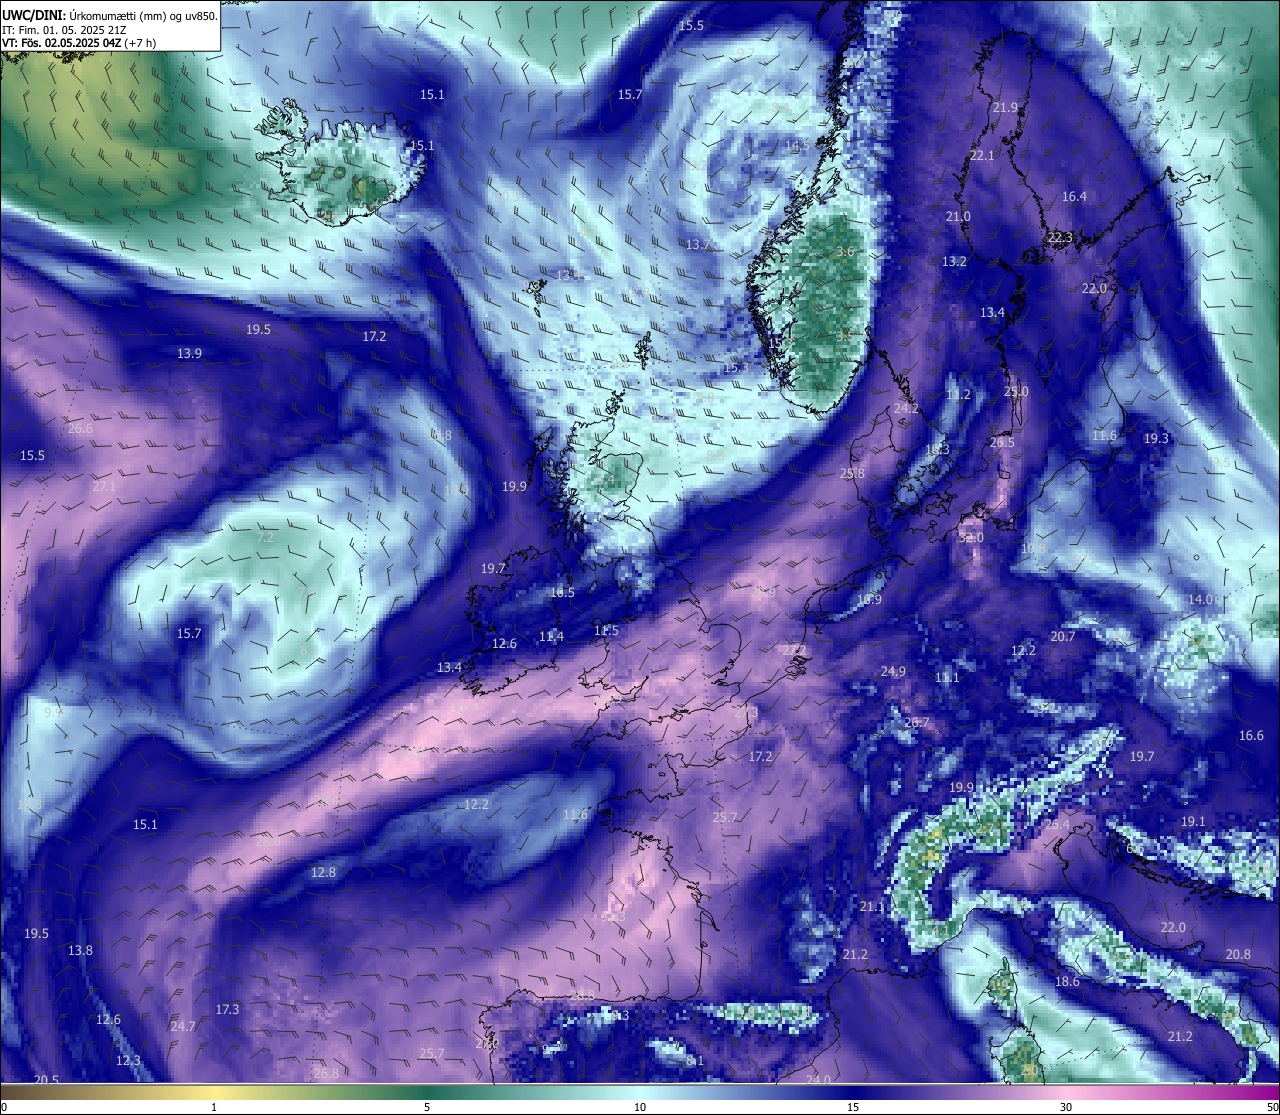Viewport: 1280px width, 1115px height.
Task: Click the 21.1 value label
Action: (872, 906)
